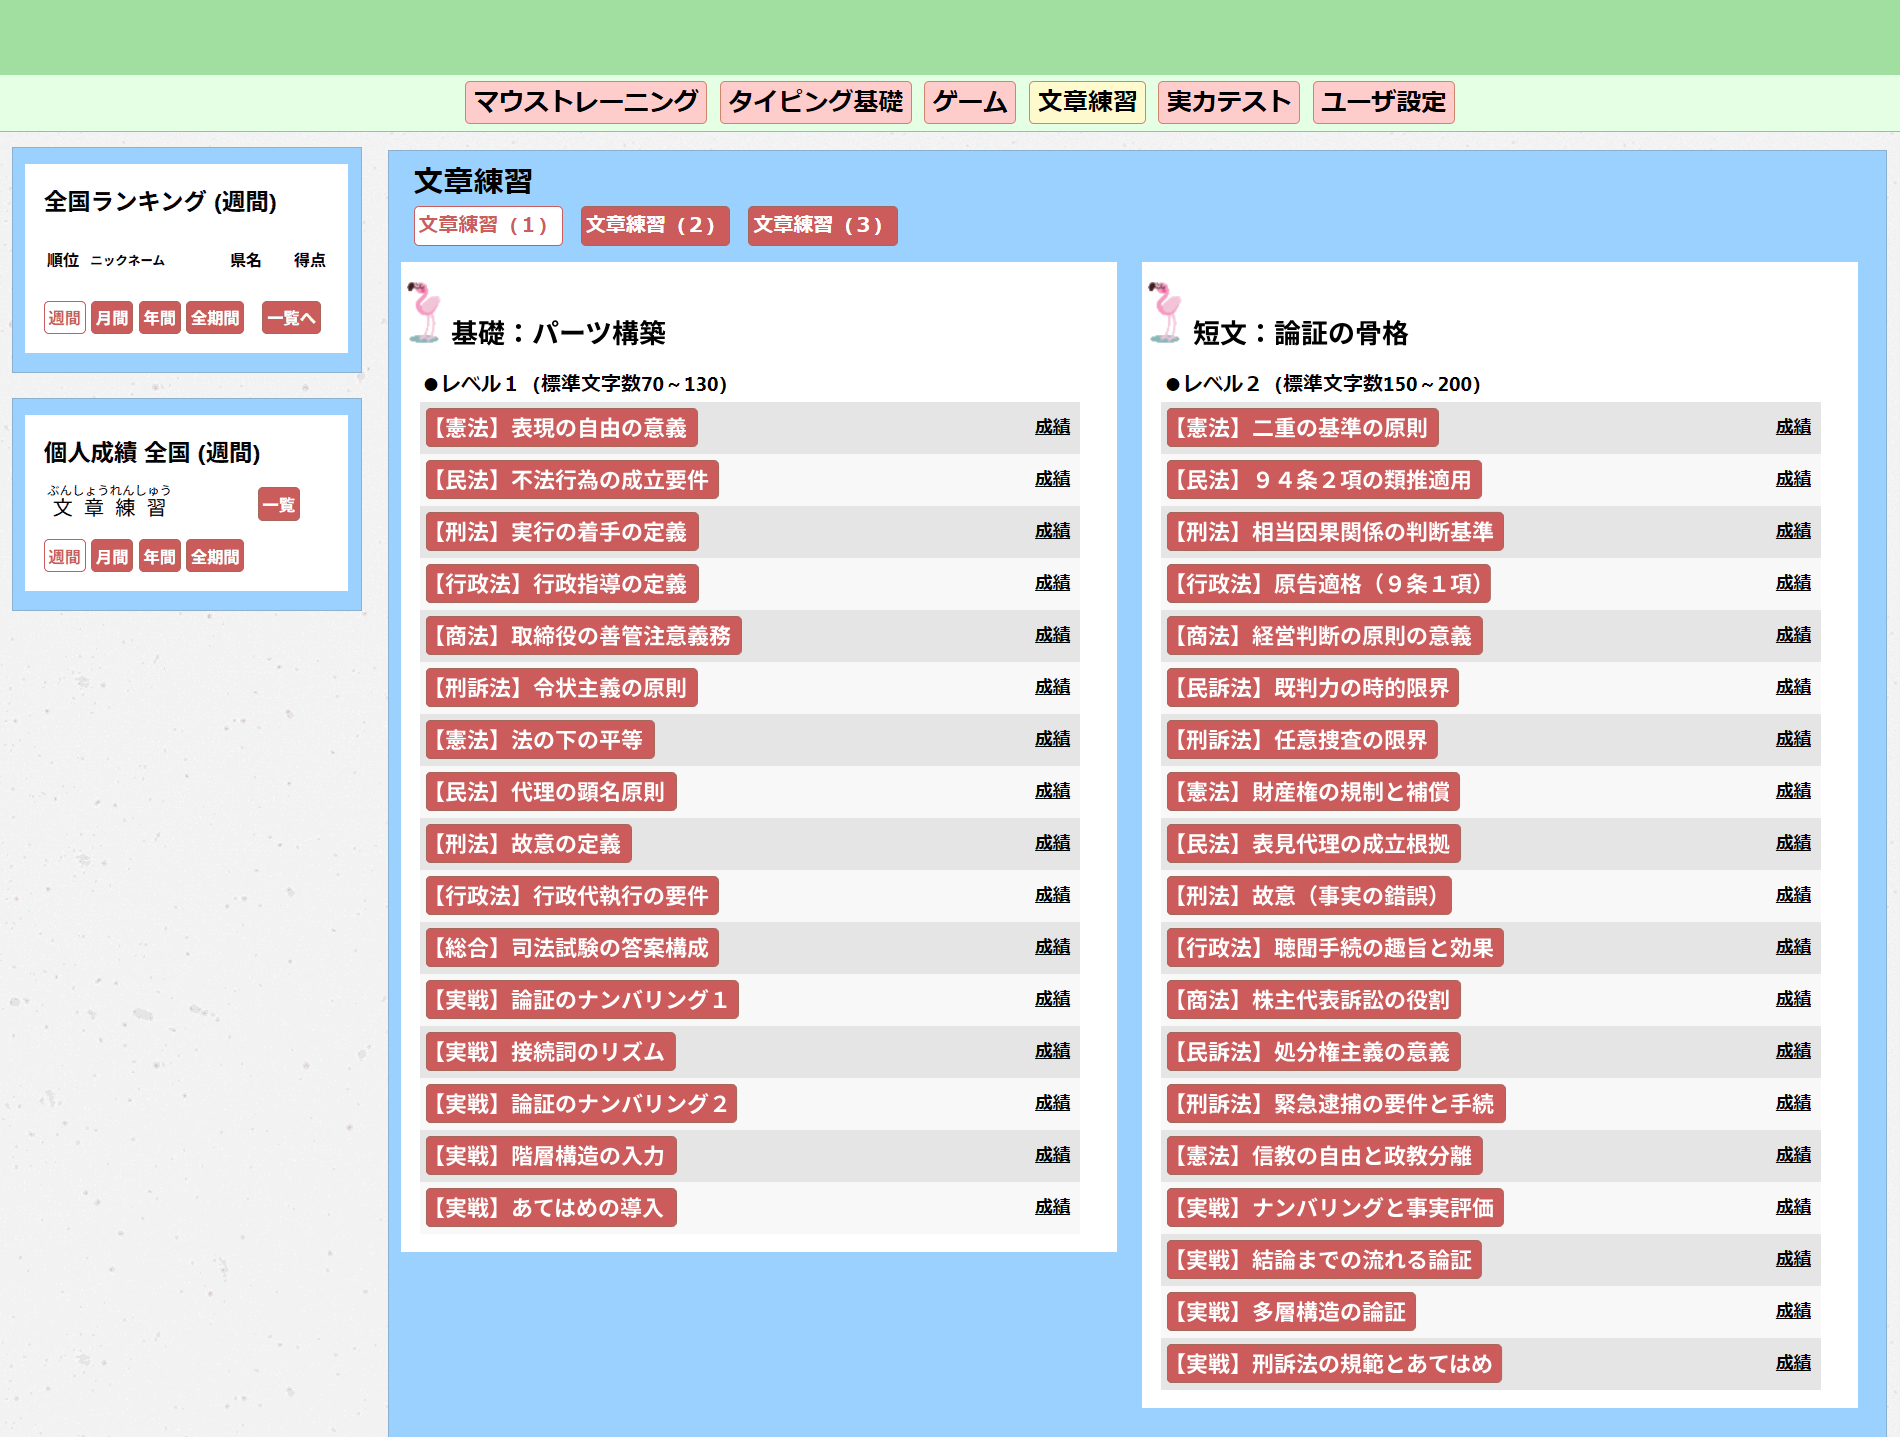Image resolution: width=1900 pixels, height=1437 pixels.
Task: Go to the 実力テスト section
Action: coord(1228,102)
